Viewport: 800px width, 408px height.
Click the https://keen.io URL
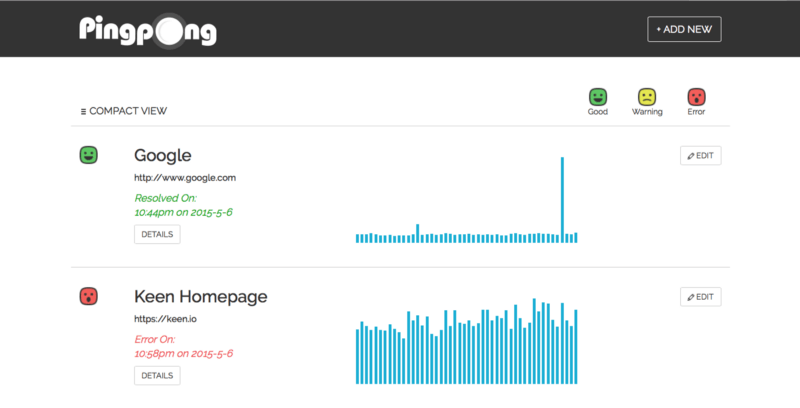coord(165,319)
